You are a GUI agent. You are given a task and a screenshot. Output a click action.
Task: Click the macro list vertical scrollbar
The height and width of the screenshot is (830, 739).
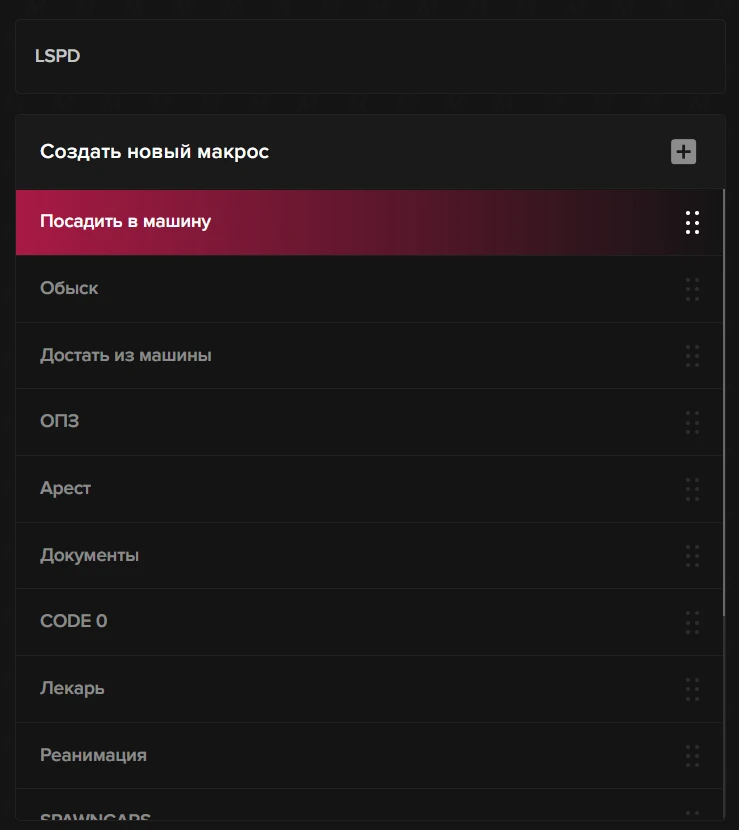click(x=724, y=400)
